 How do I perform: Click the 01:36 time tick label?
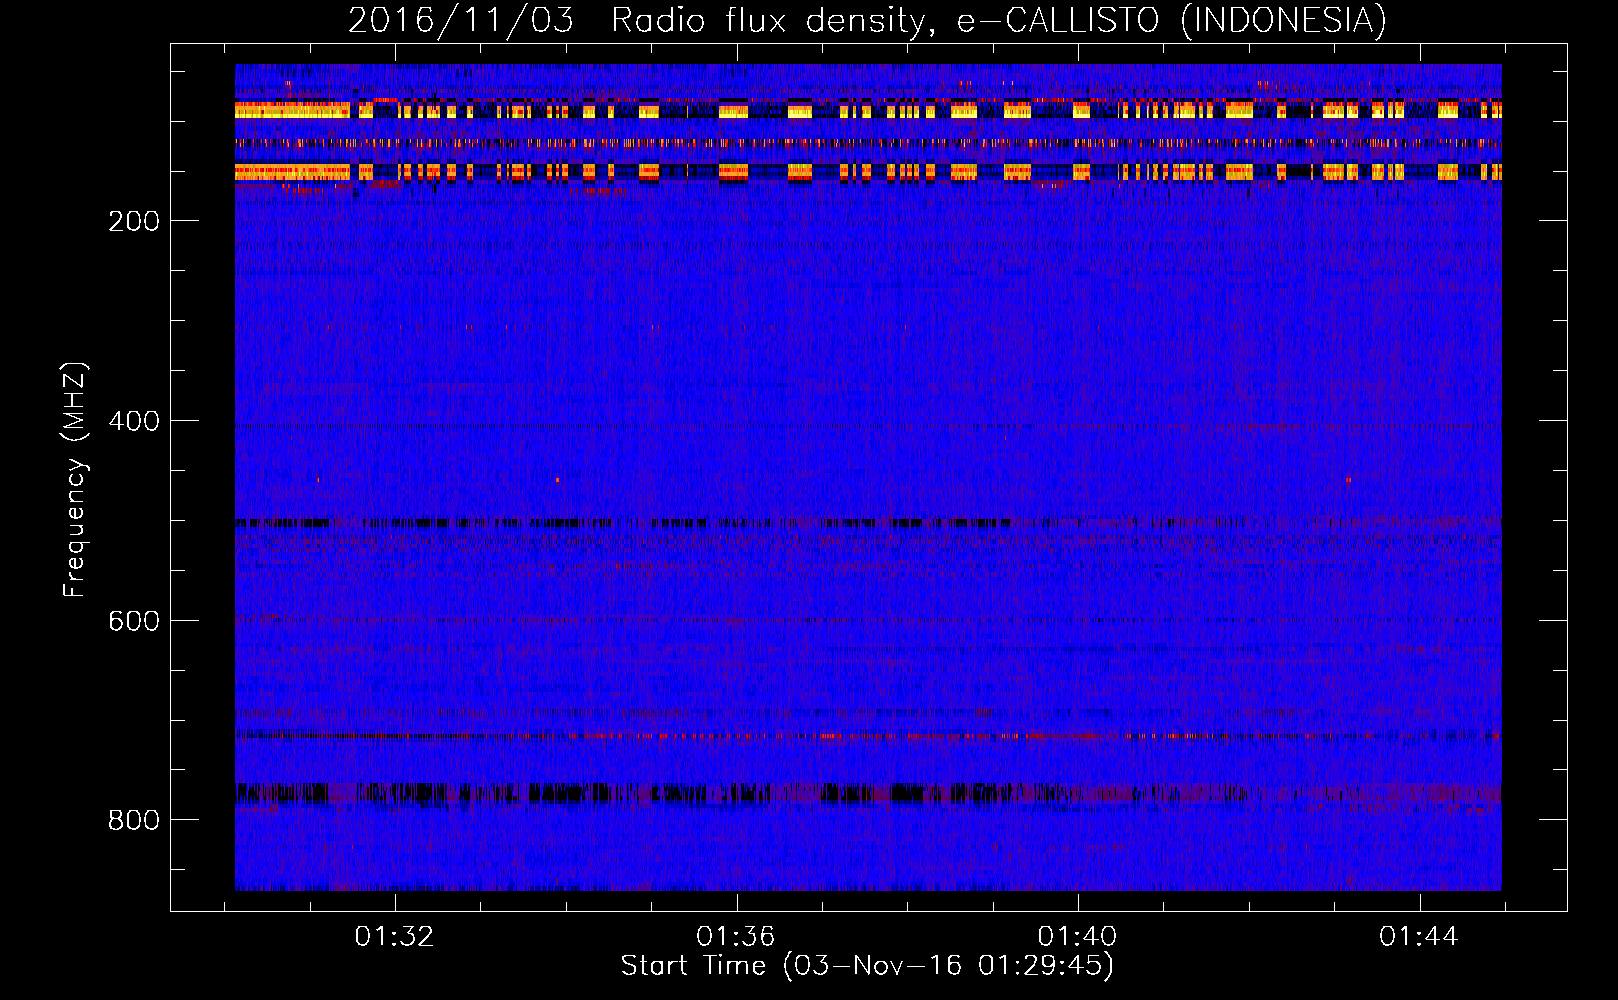[736, 936]
